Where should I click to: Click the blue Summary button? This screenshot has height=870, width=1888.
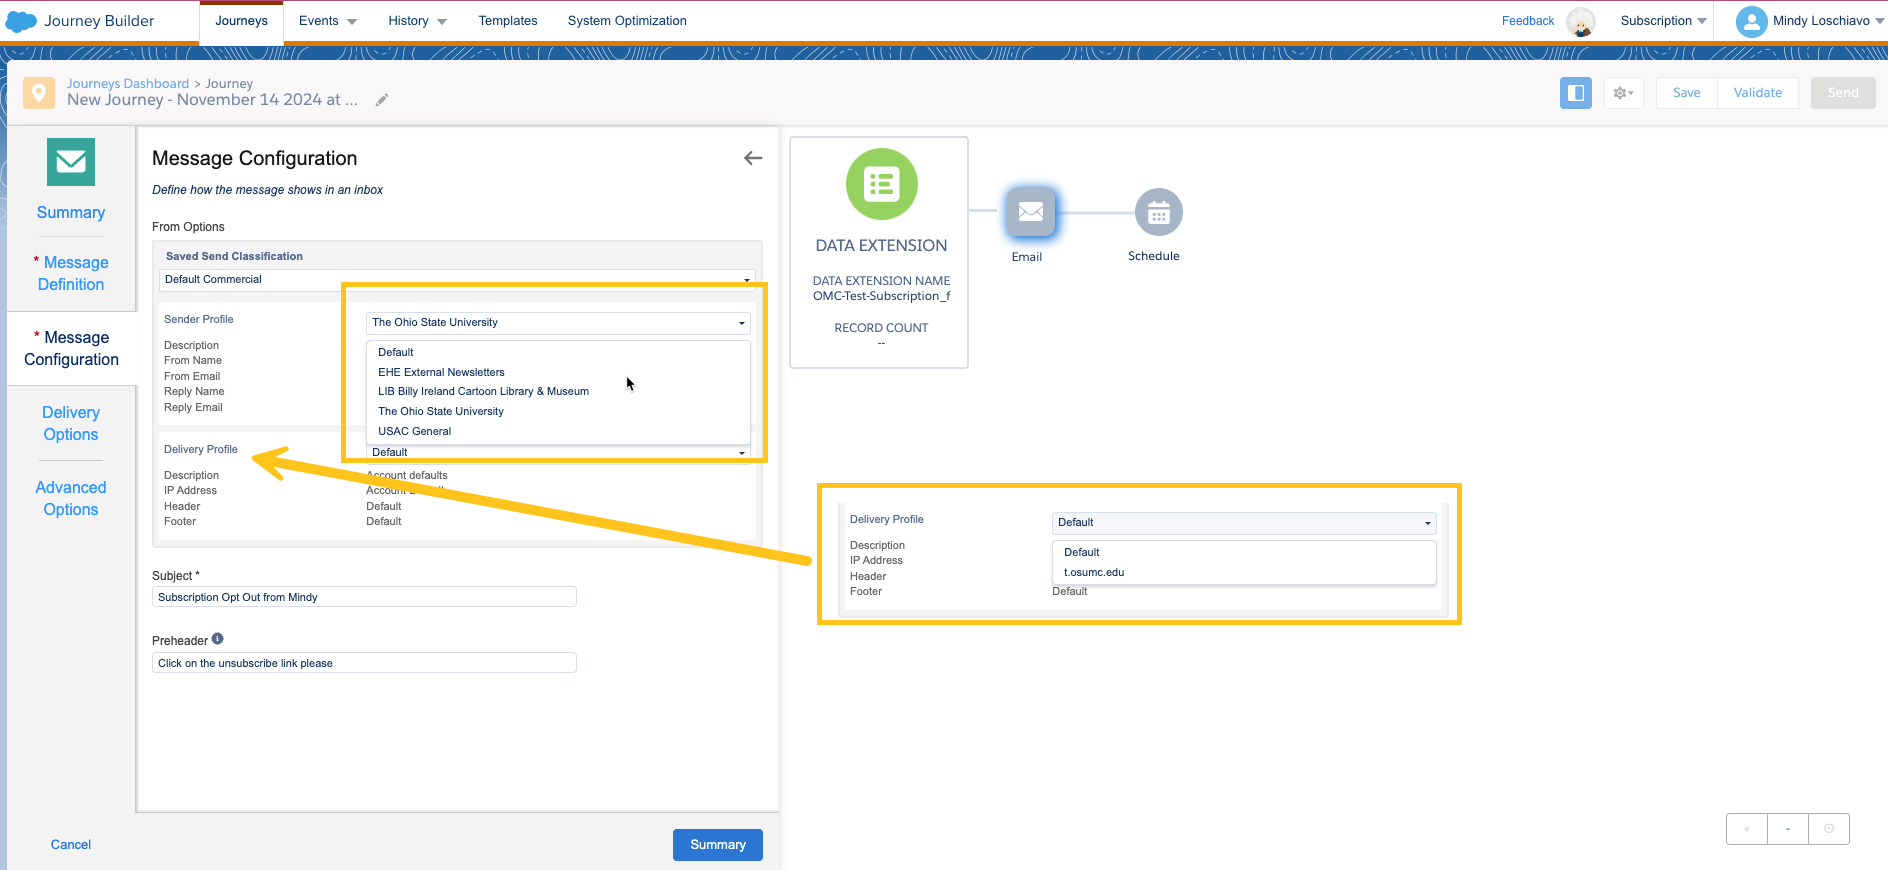pyautogui.click(x=718, y=845)
